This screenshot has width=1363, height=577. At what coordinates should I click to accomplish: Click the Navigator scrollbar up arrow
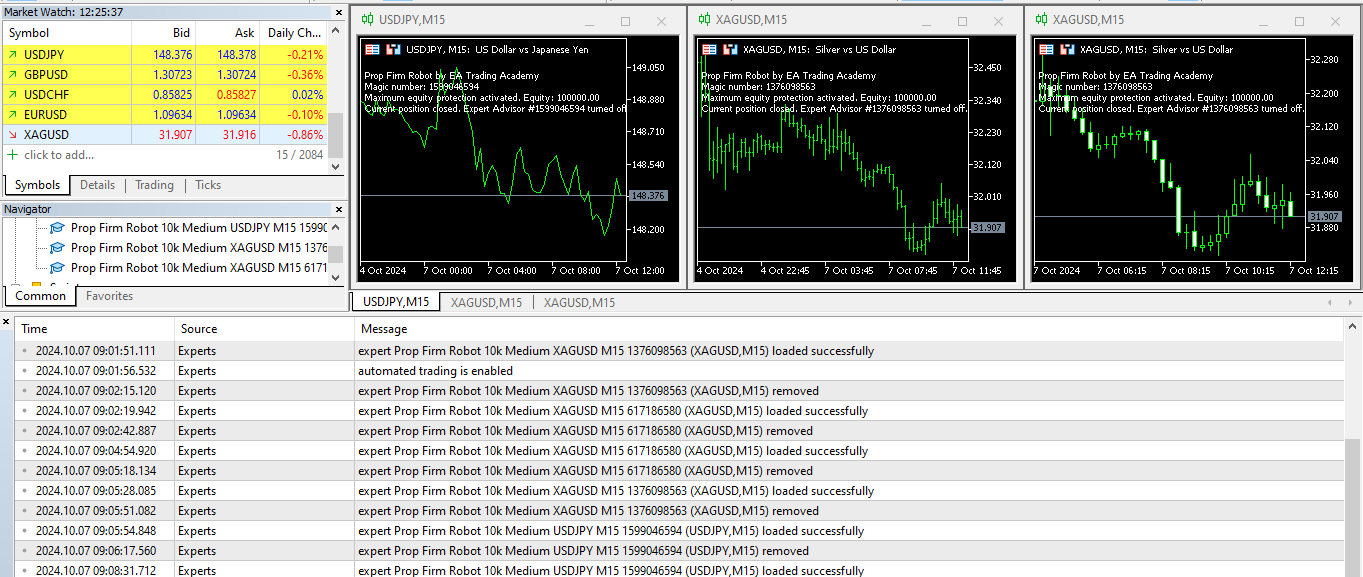336,226
